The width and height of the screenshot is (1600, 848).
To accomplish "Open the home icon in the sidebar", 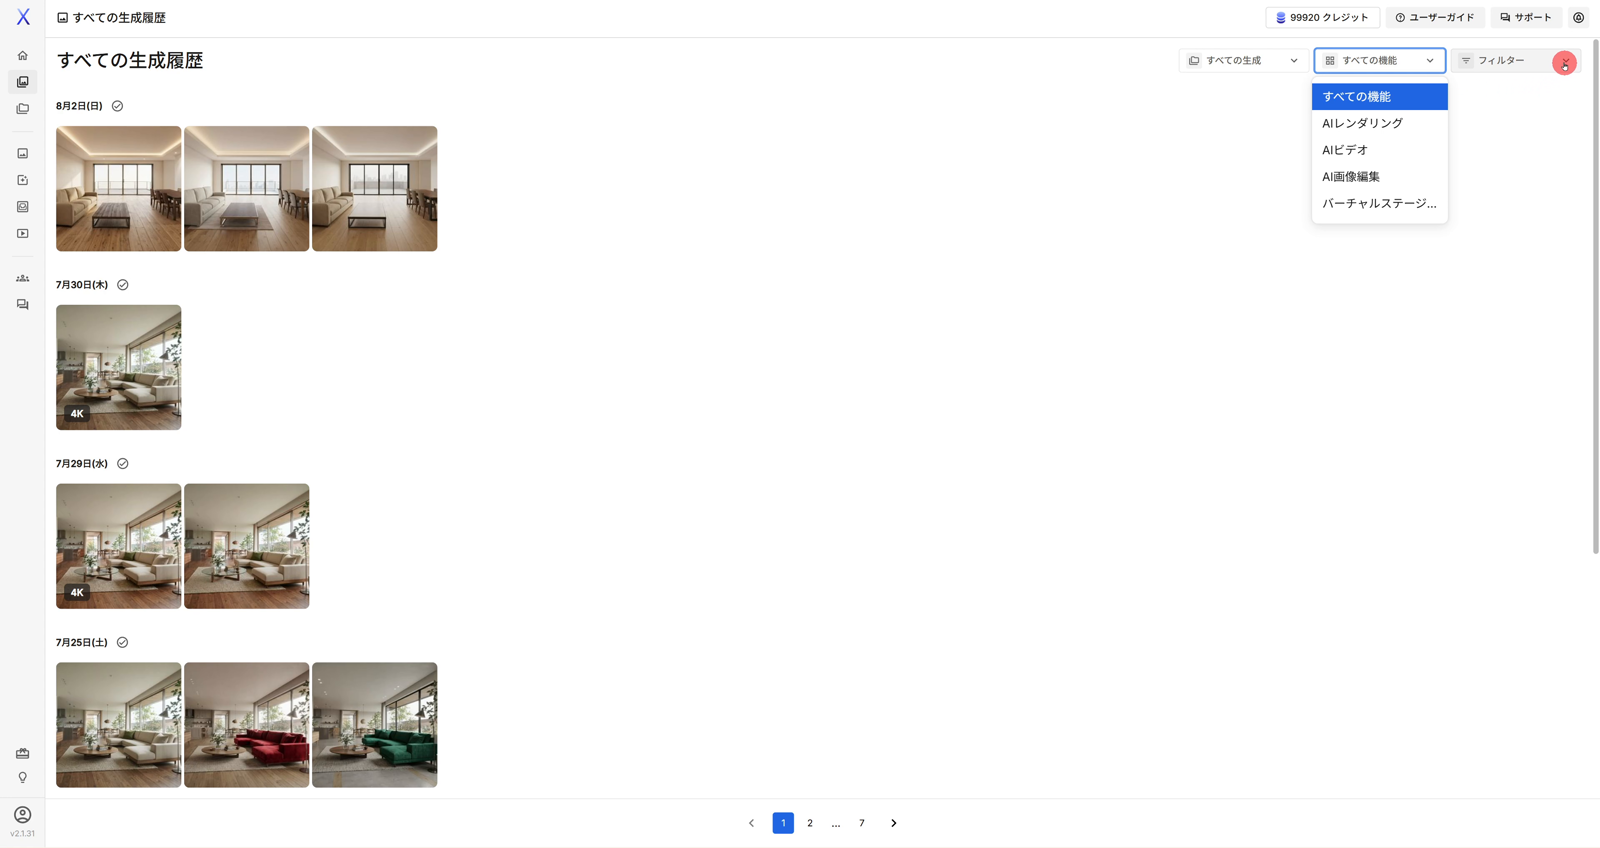I will click(x=22, y=56).
